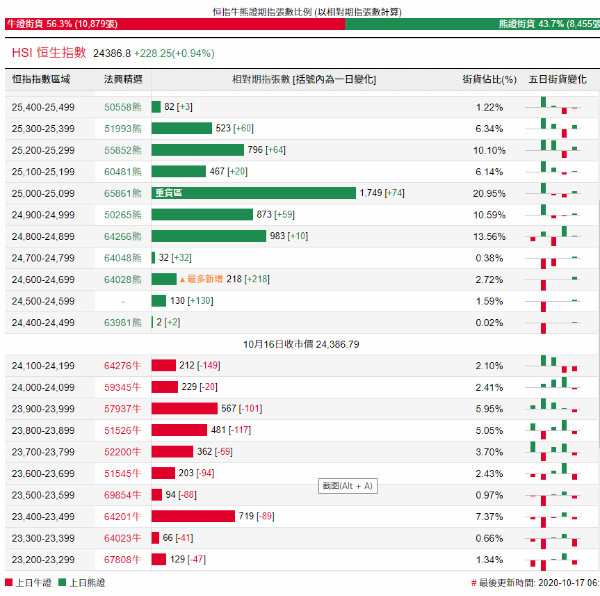600x596 pixels.
Task: Click the index change +228.25(+0.94%)
Action: coord(174,53)
